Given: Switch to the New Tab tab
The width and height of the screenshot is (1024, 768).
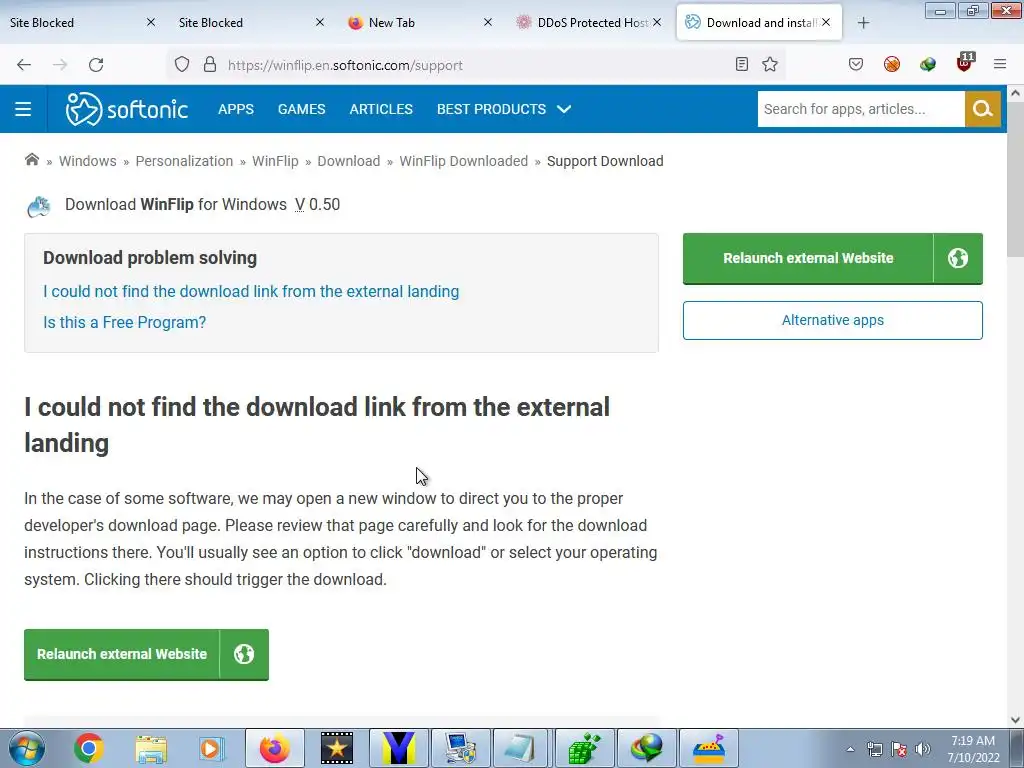Looking at the screenshot, I should (419, 23).
